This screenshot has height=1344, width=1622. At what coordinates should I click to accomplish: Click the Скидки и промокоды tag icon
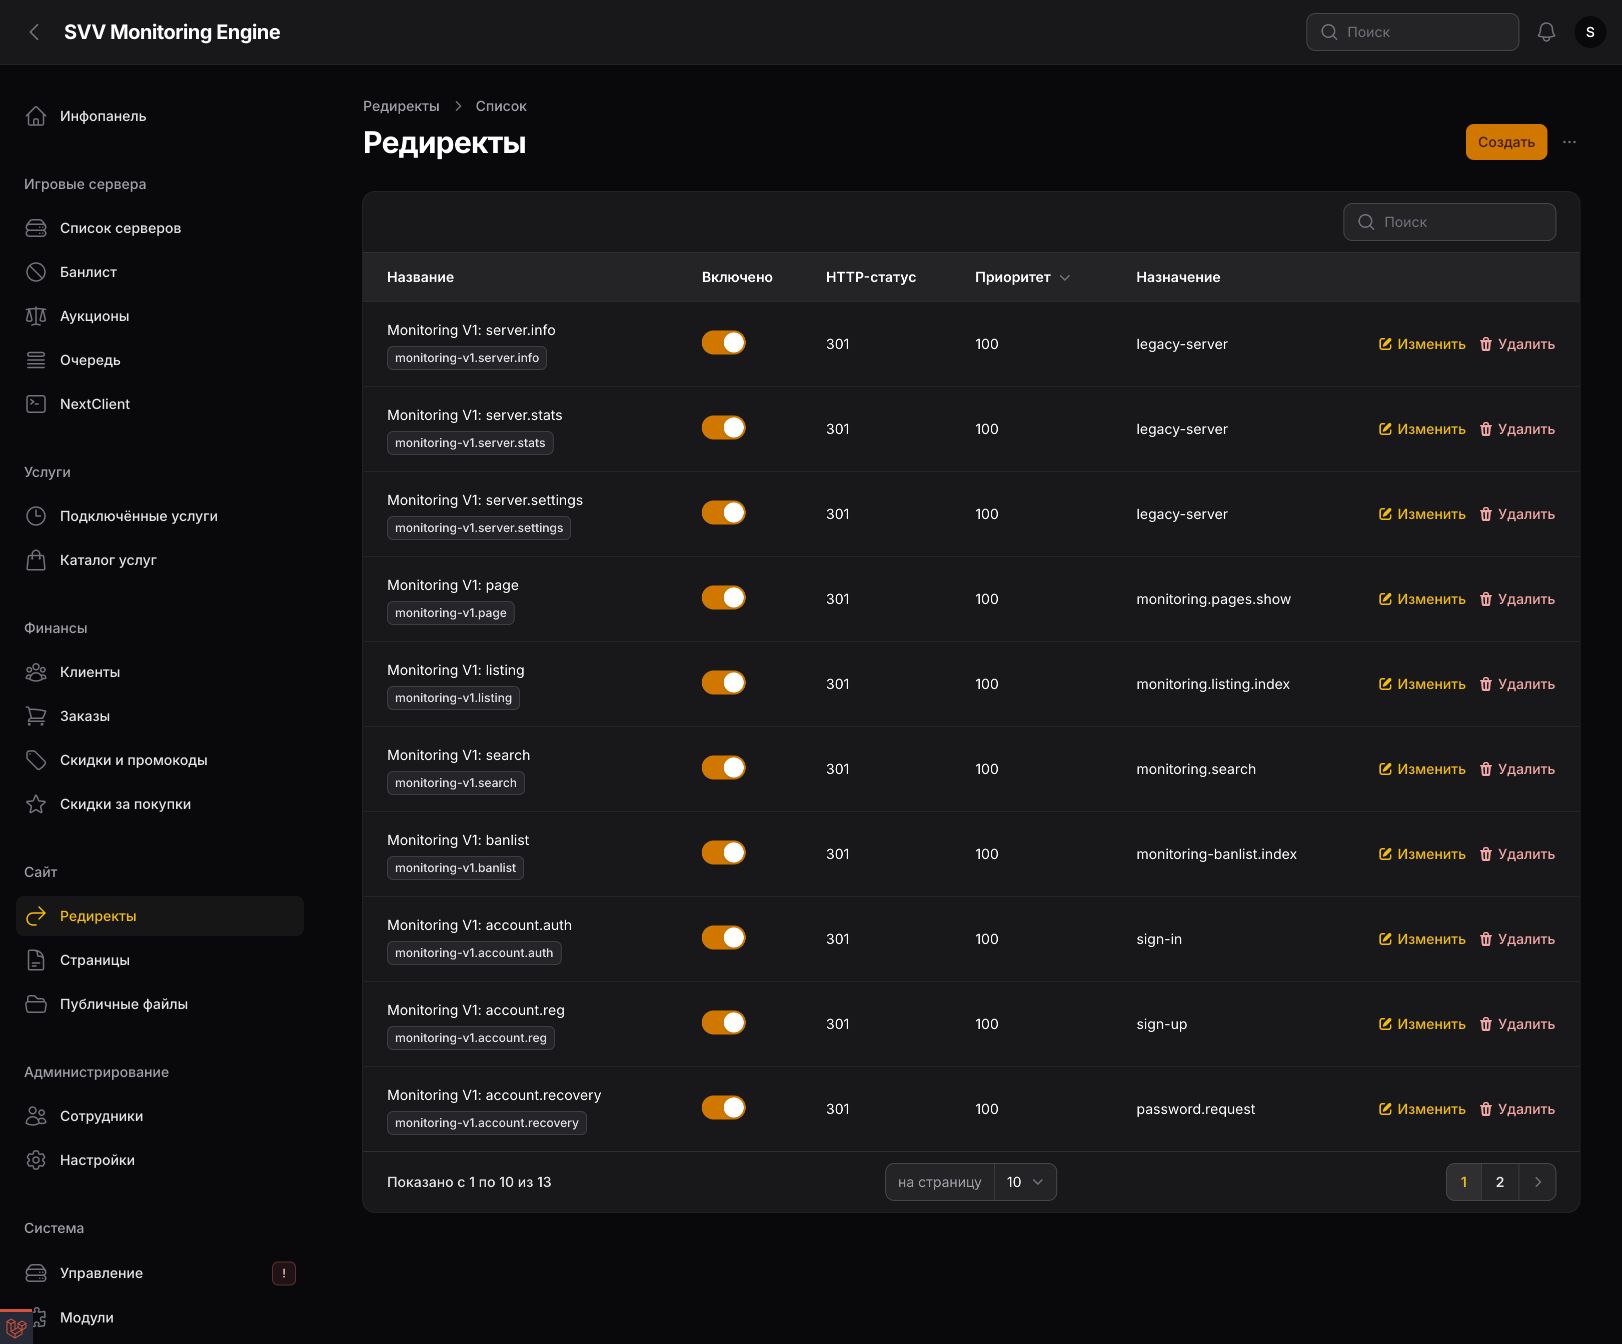36,760
